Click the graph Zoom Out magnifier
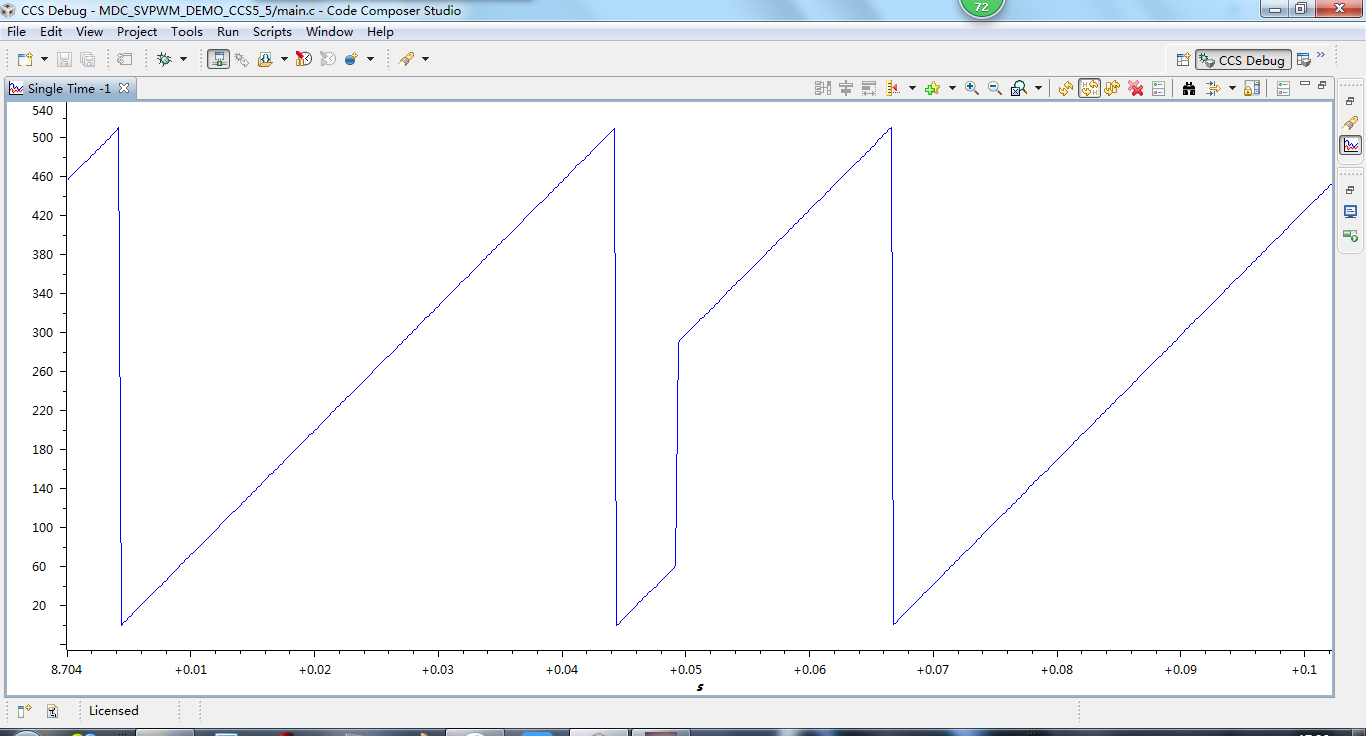Image resolution: width=1366 pixels, height=736 pixels. coord(995,88)
